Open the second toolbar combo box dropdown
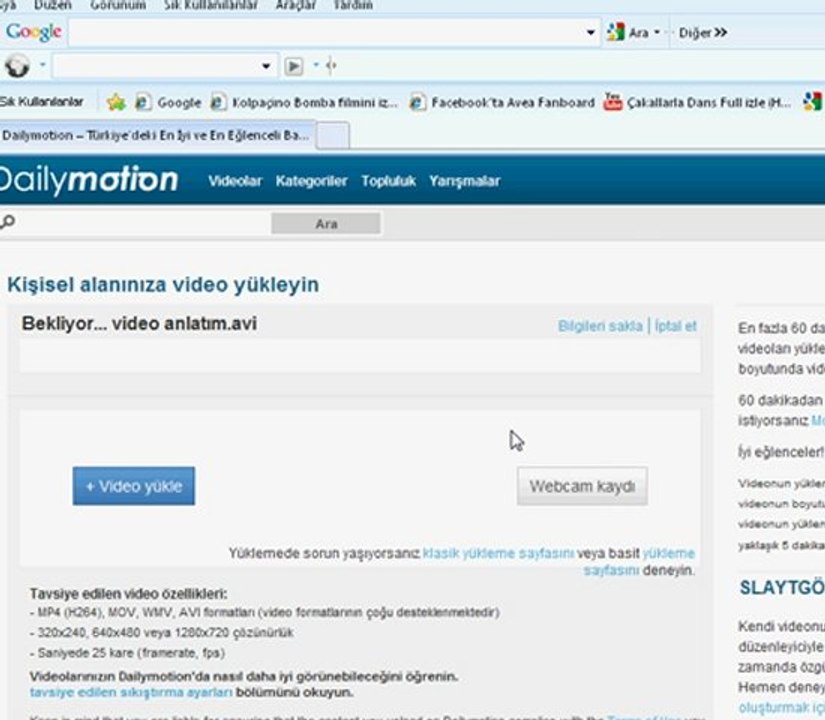 pos(266,66)
